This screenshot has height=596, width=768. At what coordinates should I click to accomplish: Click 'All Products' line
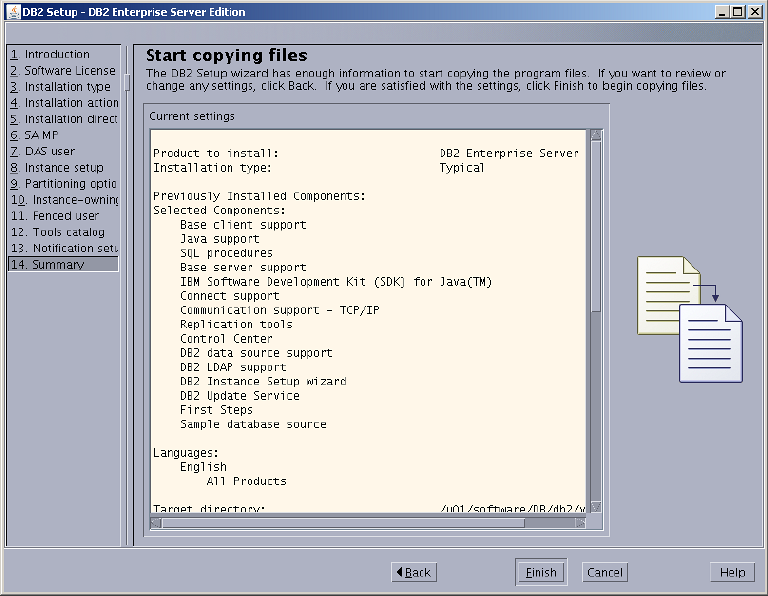(246, 481)
